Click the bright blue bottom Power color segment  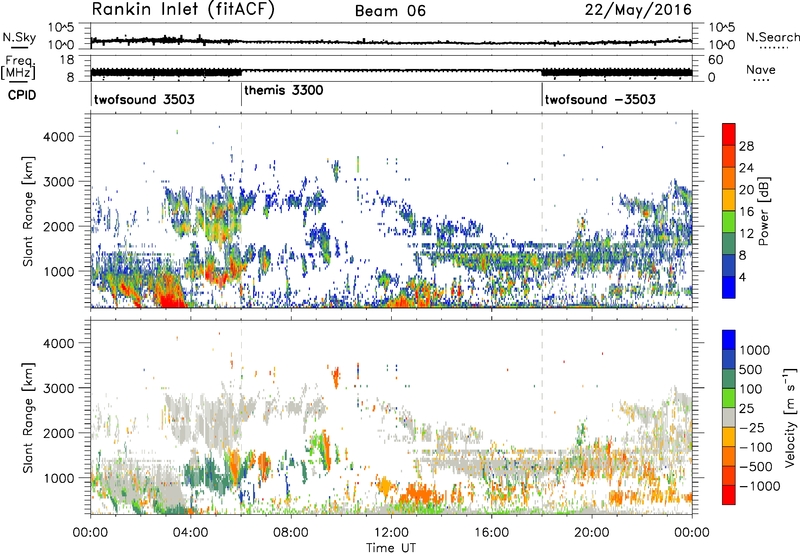729,287
